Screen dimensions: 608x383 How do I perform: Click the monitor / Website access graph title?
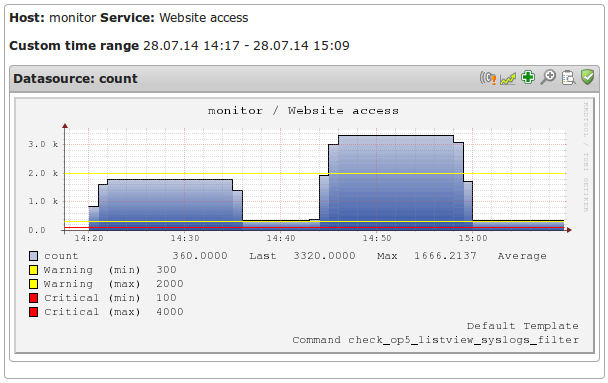[303, 111]
